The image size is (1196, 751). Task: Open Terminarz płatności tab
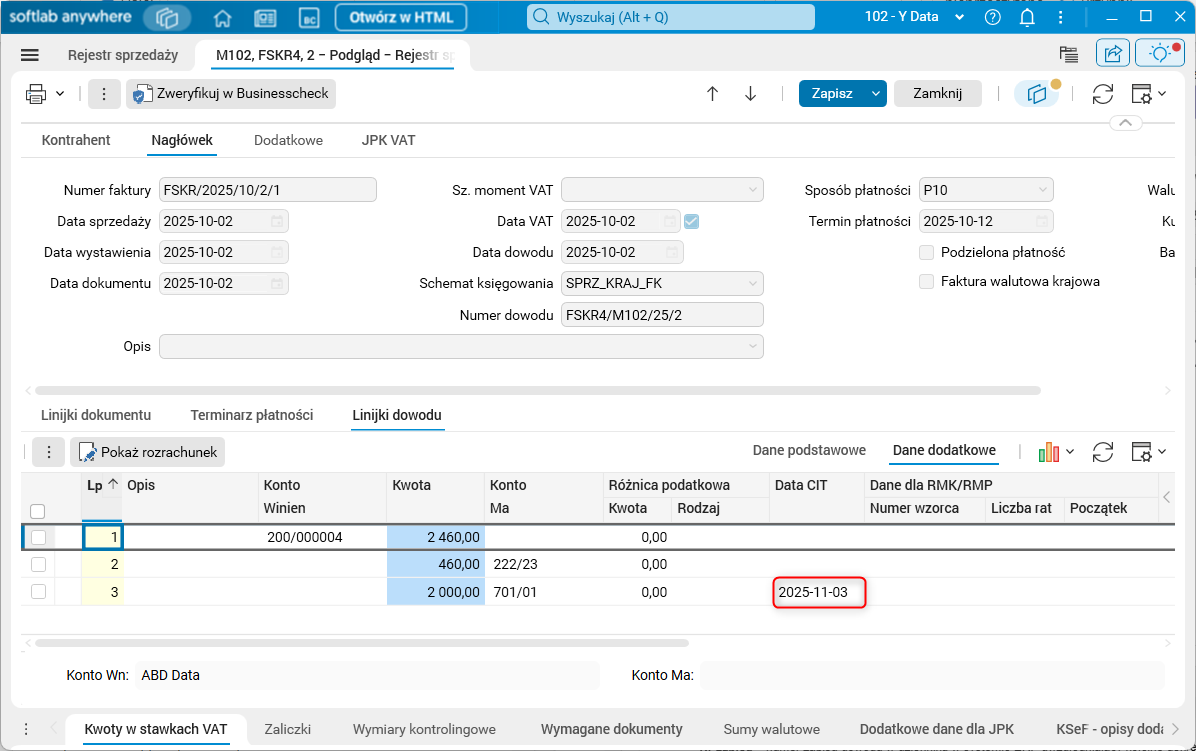(252, 416)
